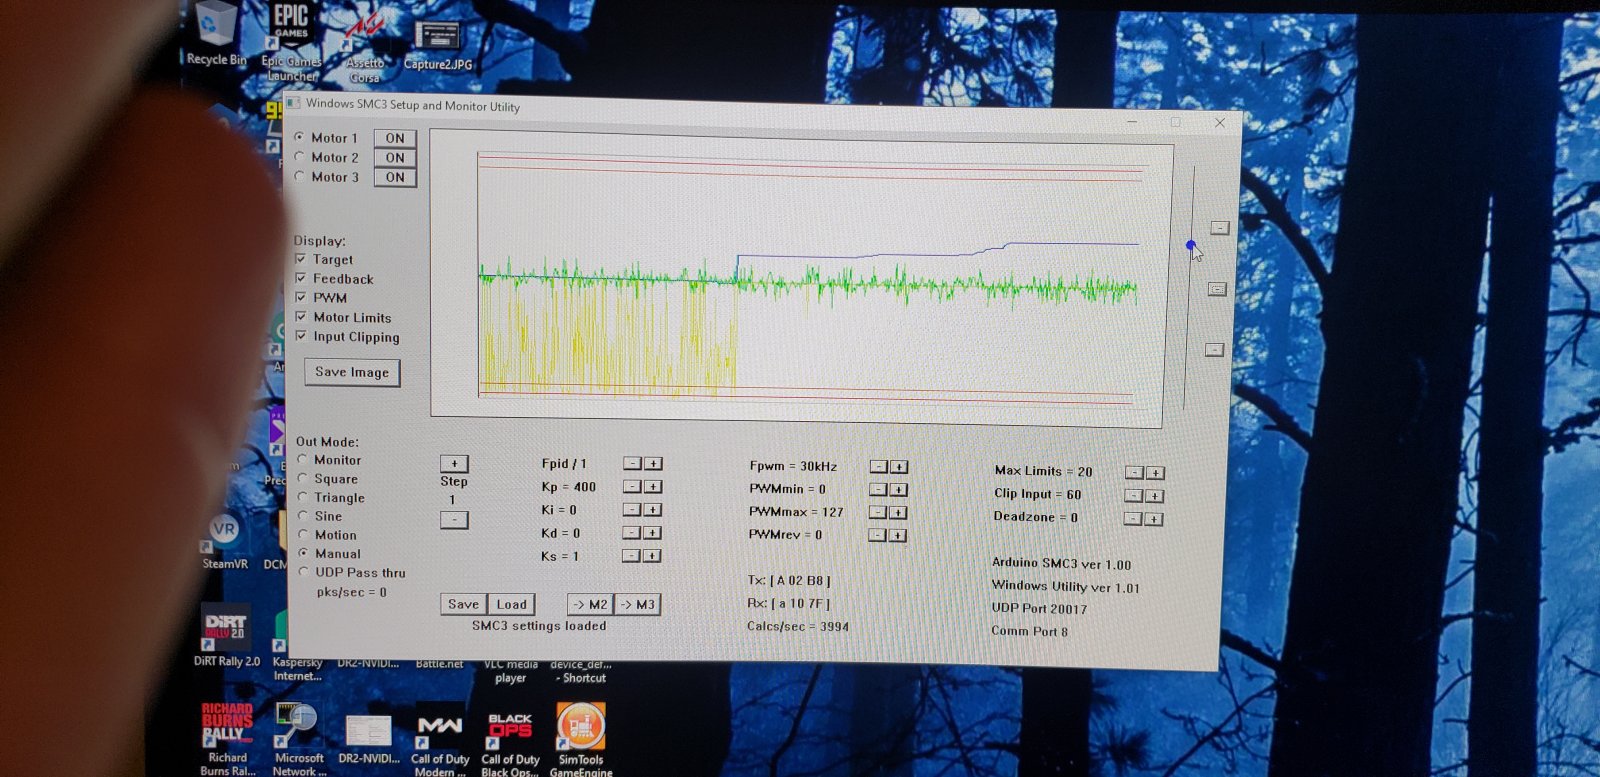Click the blue manual target slider handle

[x=1190, y=245]
